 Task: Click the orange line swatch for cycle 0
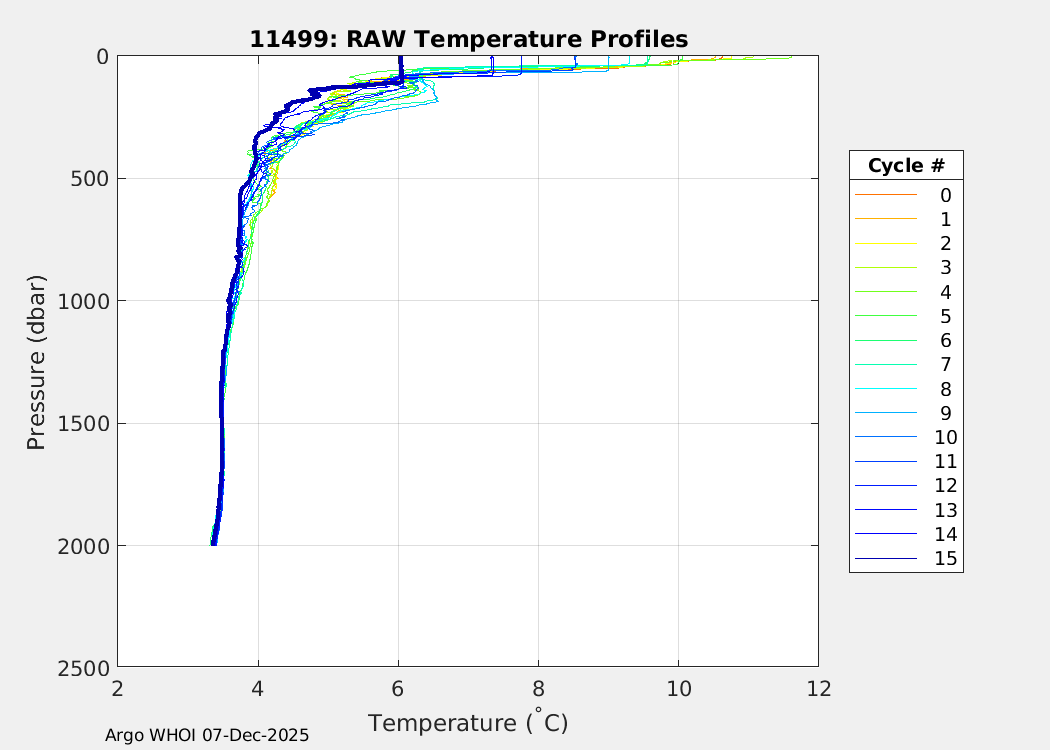tap(884, 195)
